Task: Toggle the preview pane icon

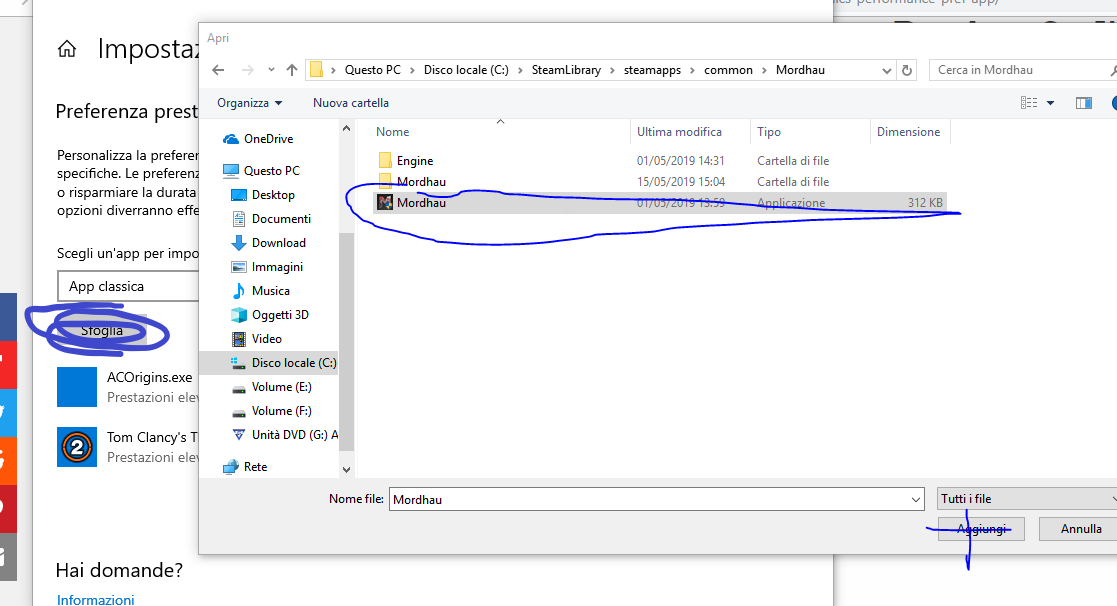Action: click(1084, 103)
